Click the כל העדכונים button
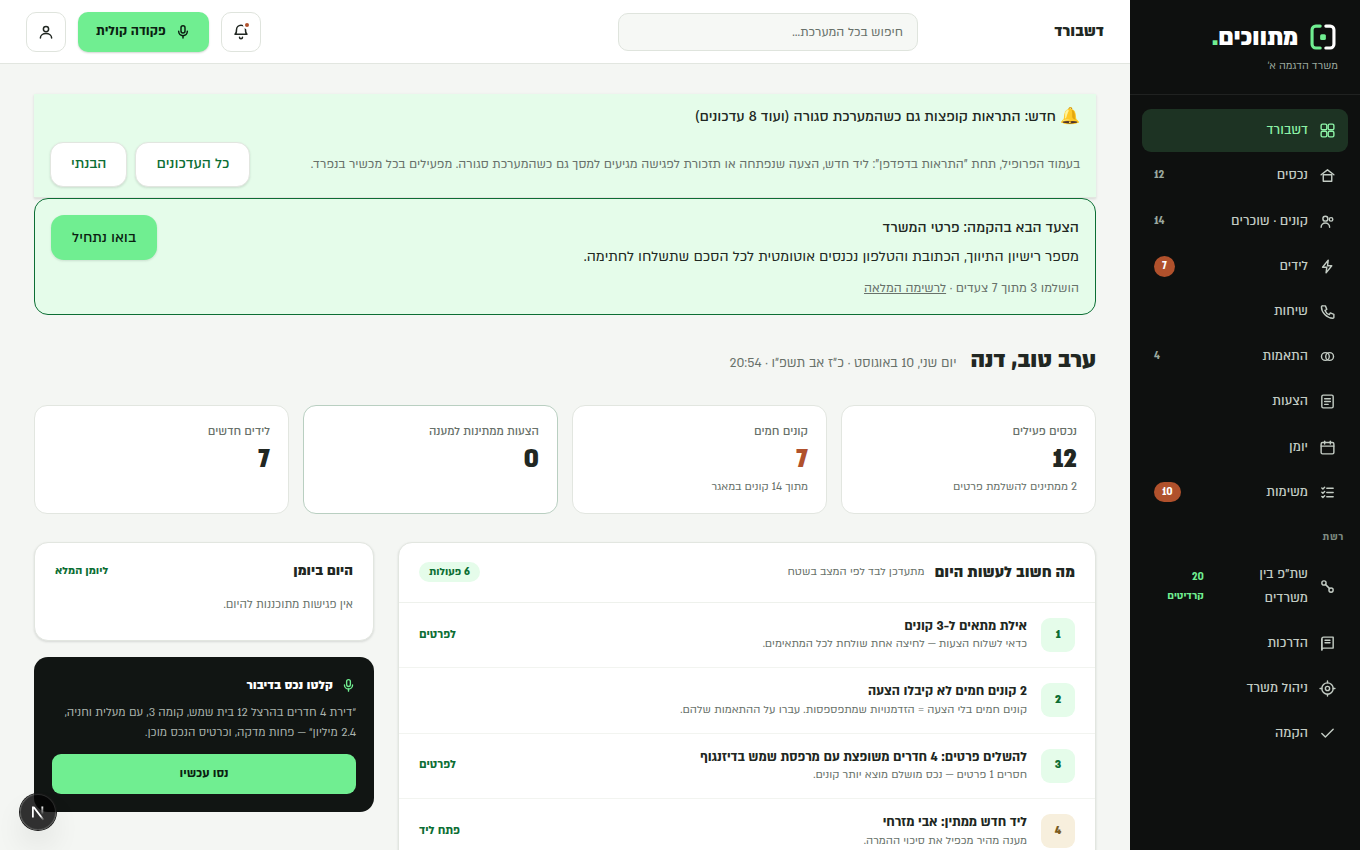Viewport: 1360px width, 850px height. click(x=193, y=164)
